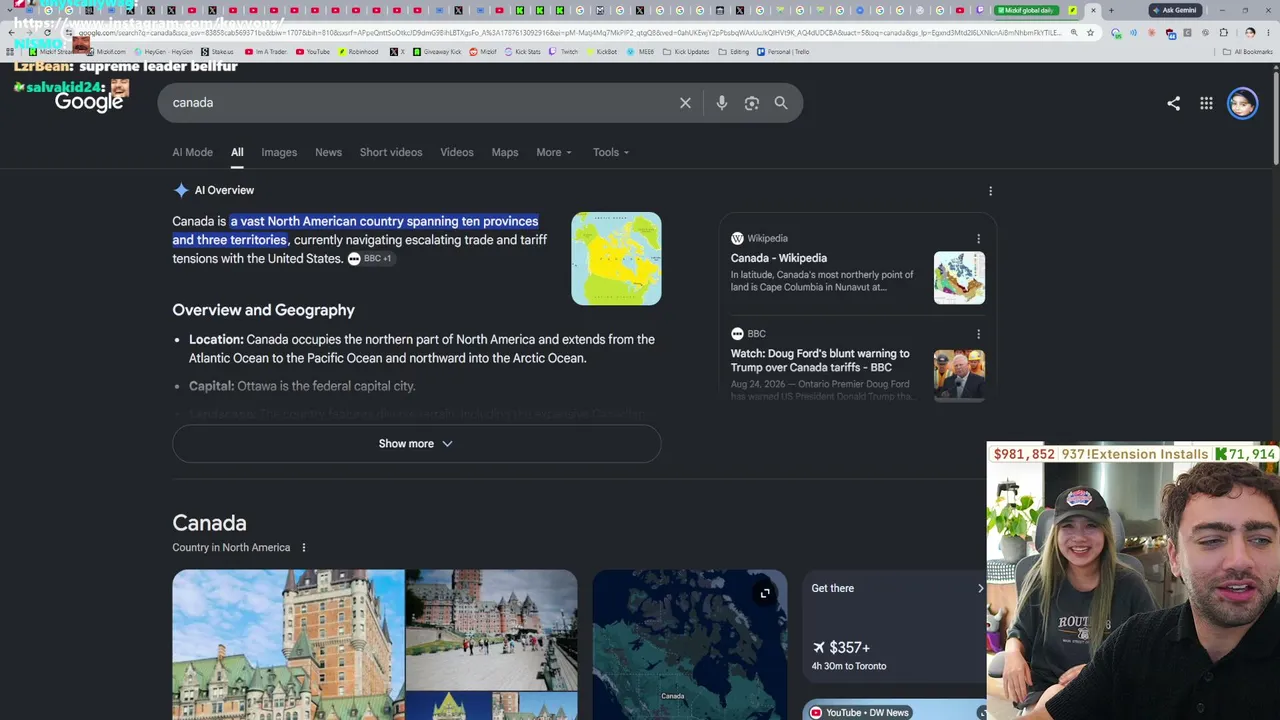Open the zoom magnifier icon in address bar

click(1074, 33)
